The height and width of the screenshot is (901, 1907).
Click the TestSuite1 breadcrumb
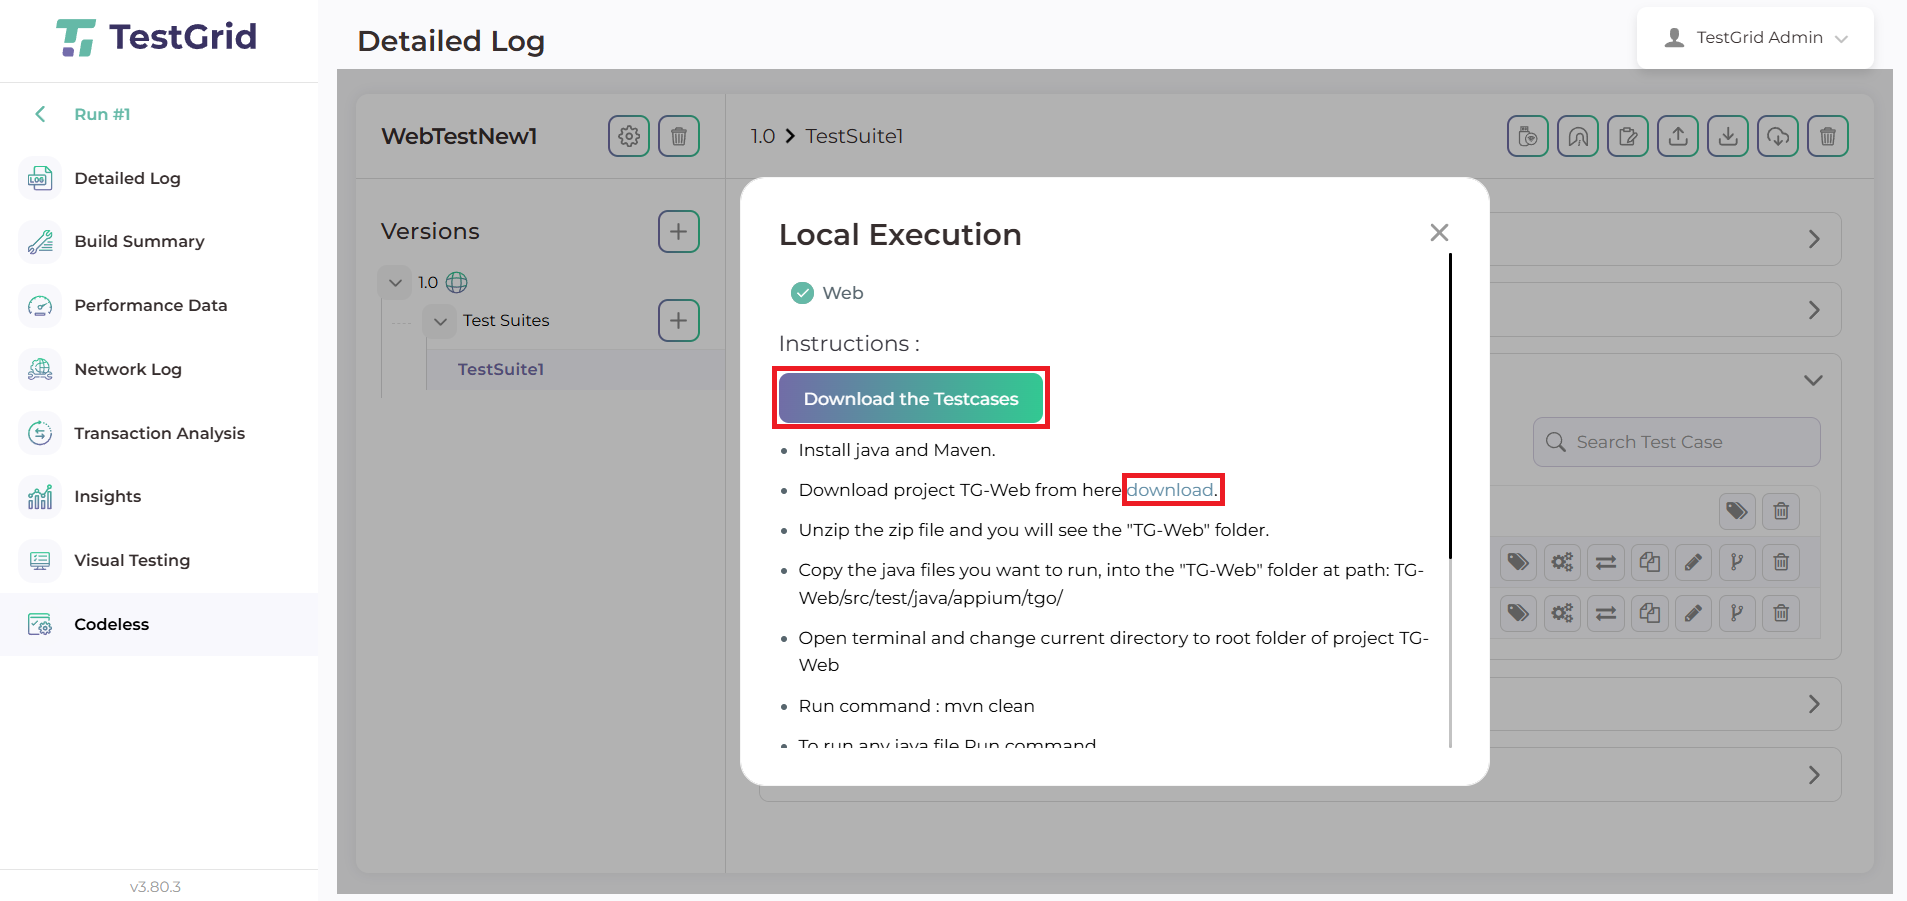[x=855, y=136]
